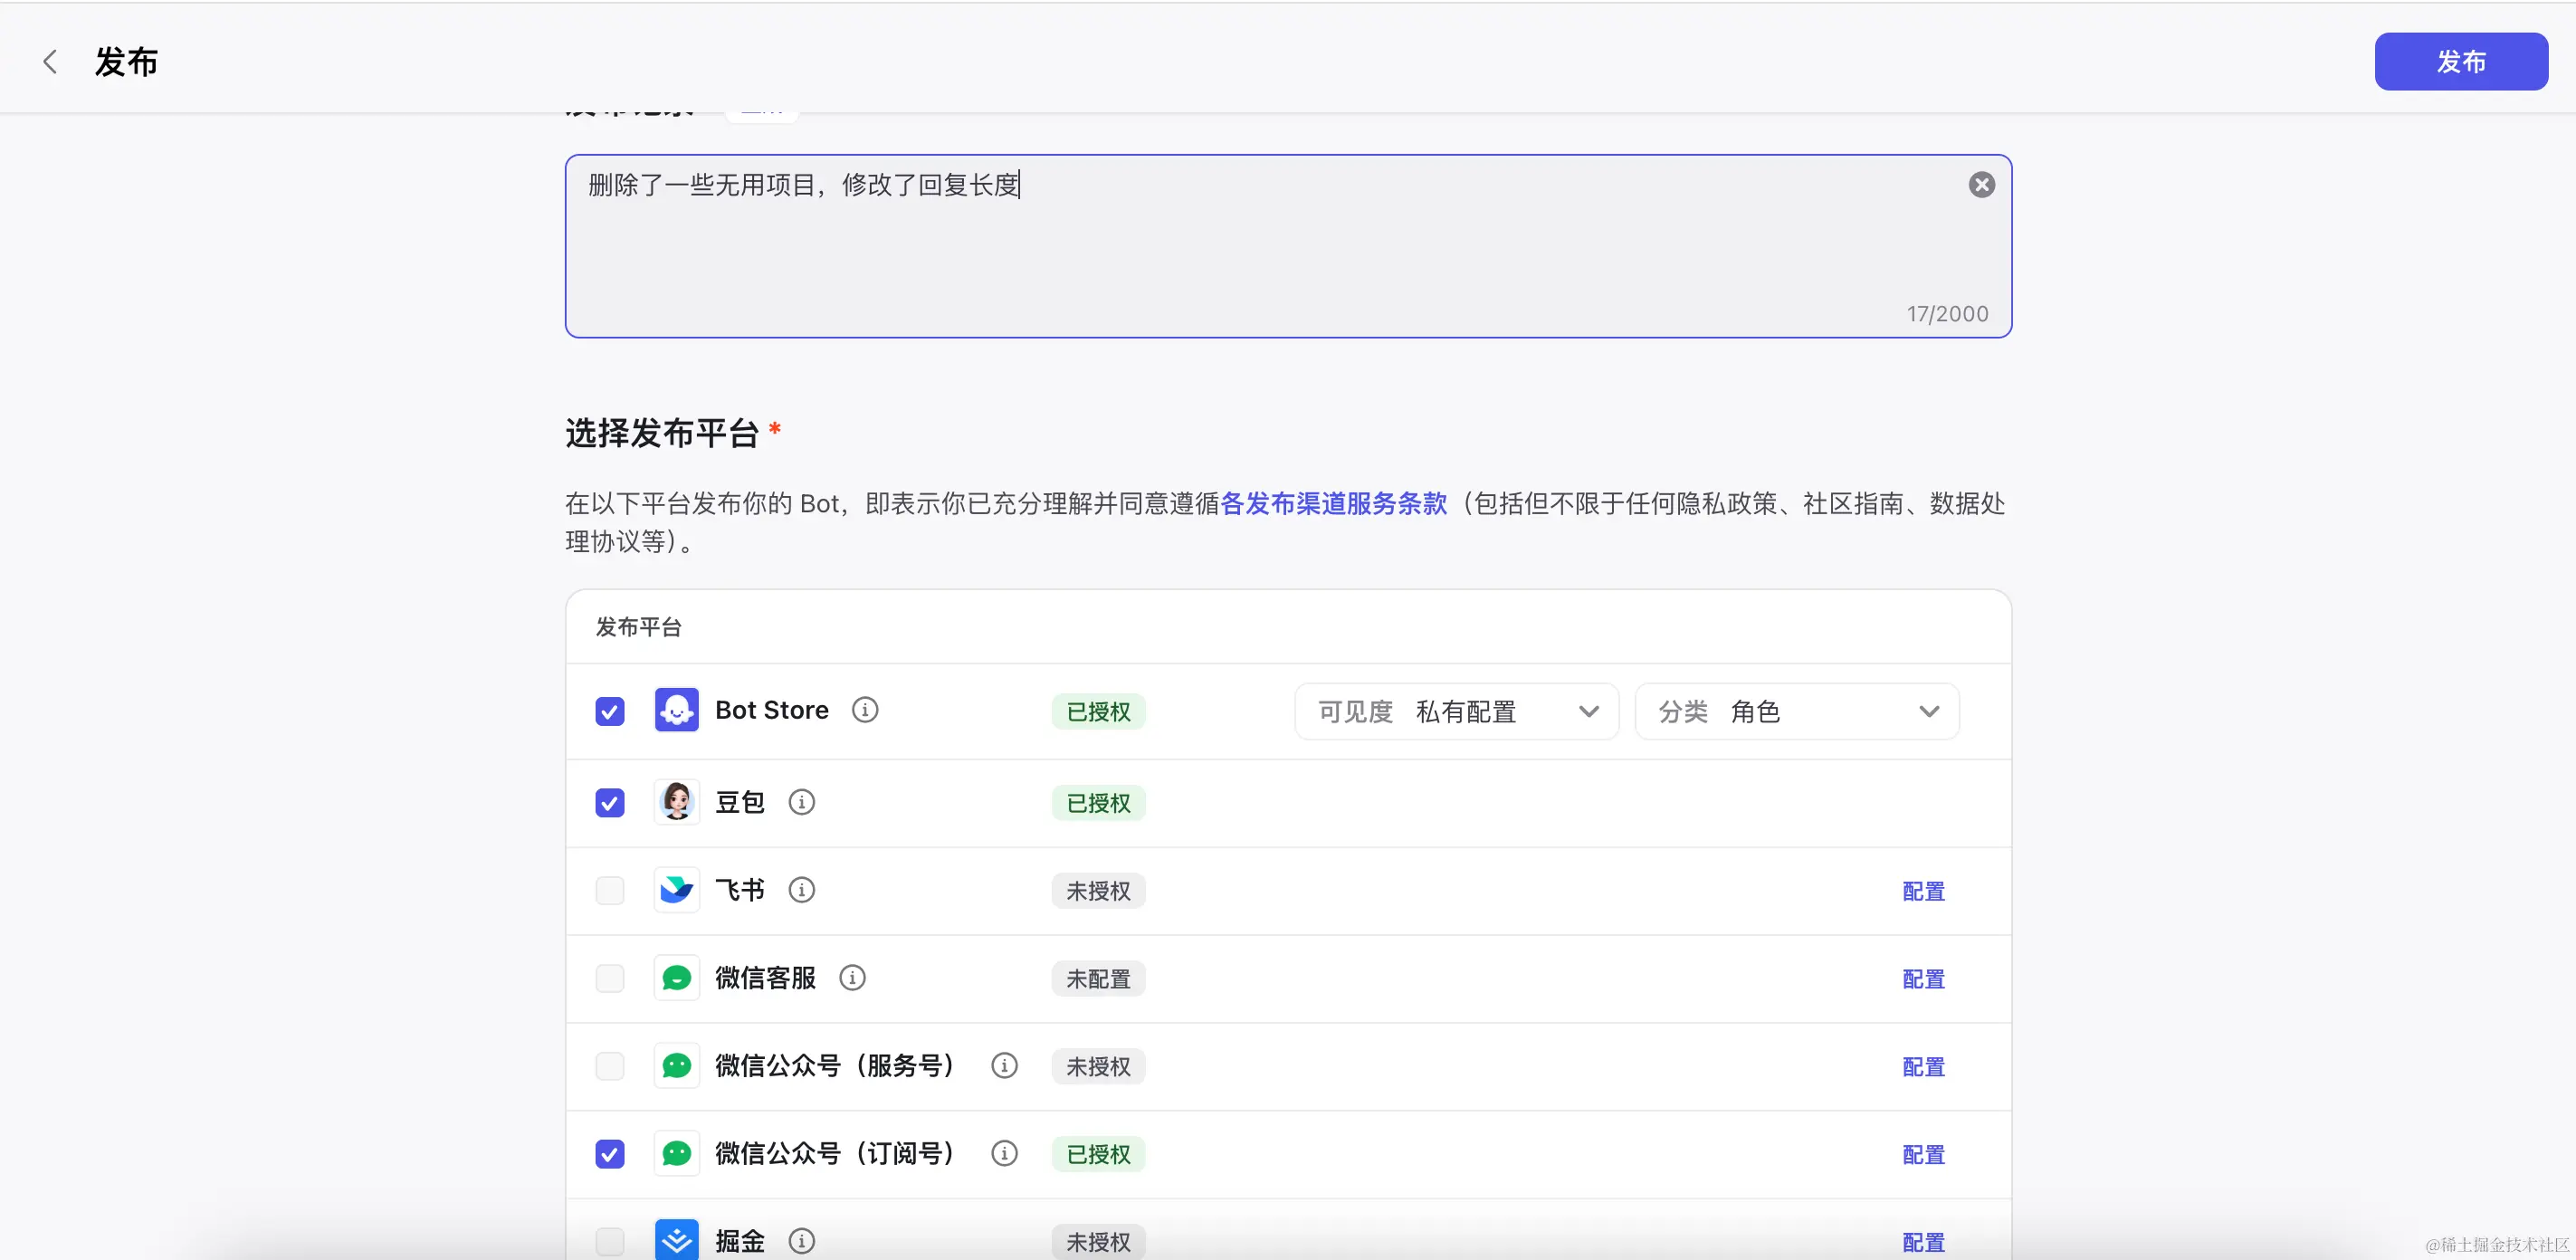Open the 可见度 私有配置 dropdown
The height and width of the screenshot is (1260, 2576).
[x=1456, y=712]
